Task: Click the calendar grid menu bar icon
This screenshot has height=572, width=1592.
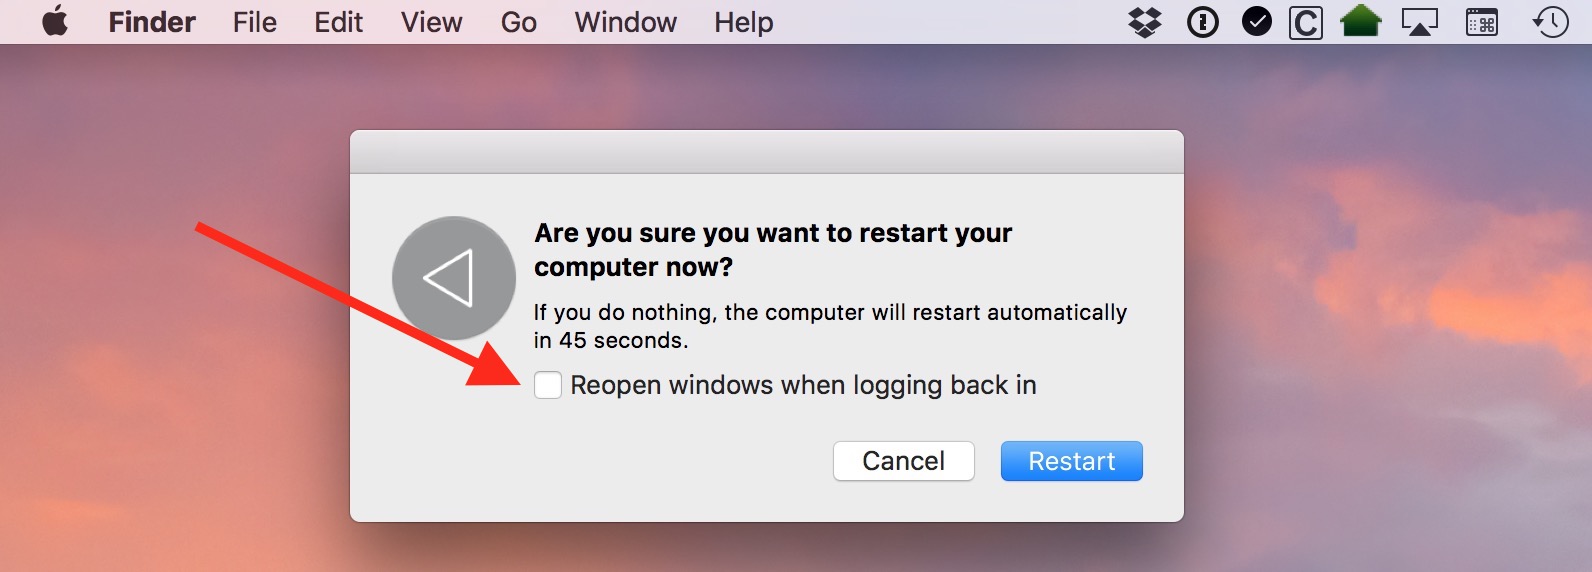Action: pyautogui.click(x=1482, y=22)
